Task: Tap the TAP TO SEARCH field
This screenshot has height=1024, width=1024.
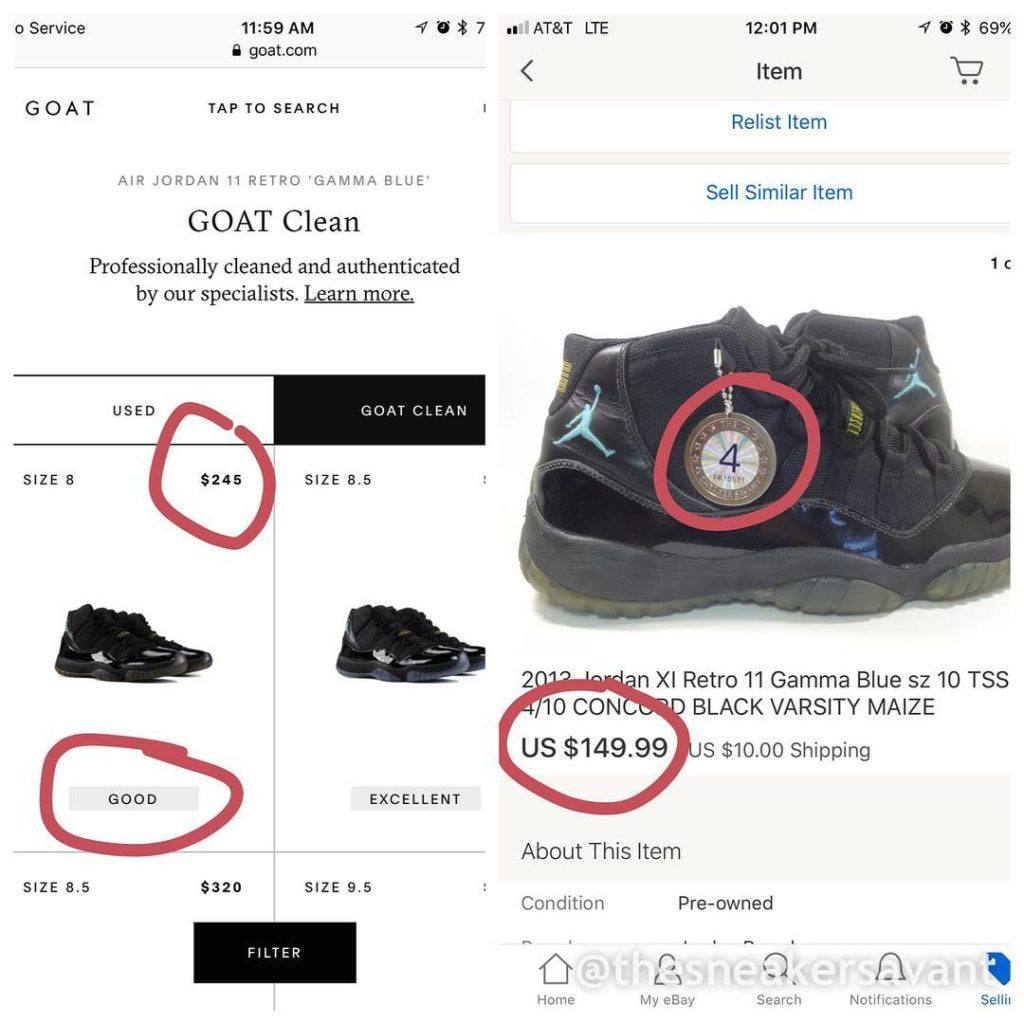Action: [274, 108]
